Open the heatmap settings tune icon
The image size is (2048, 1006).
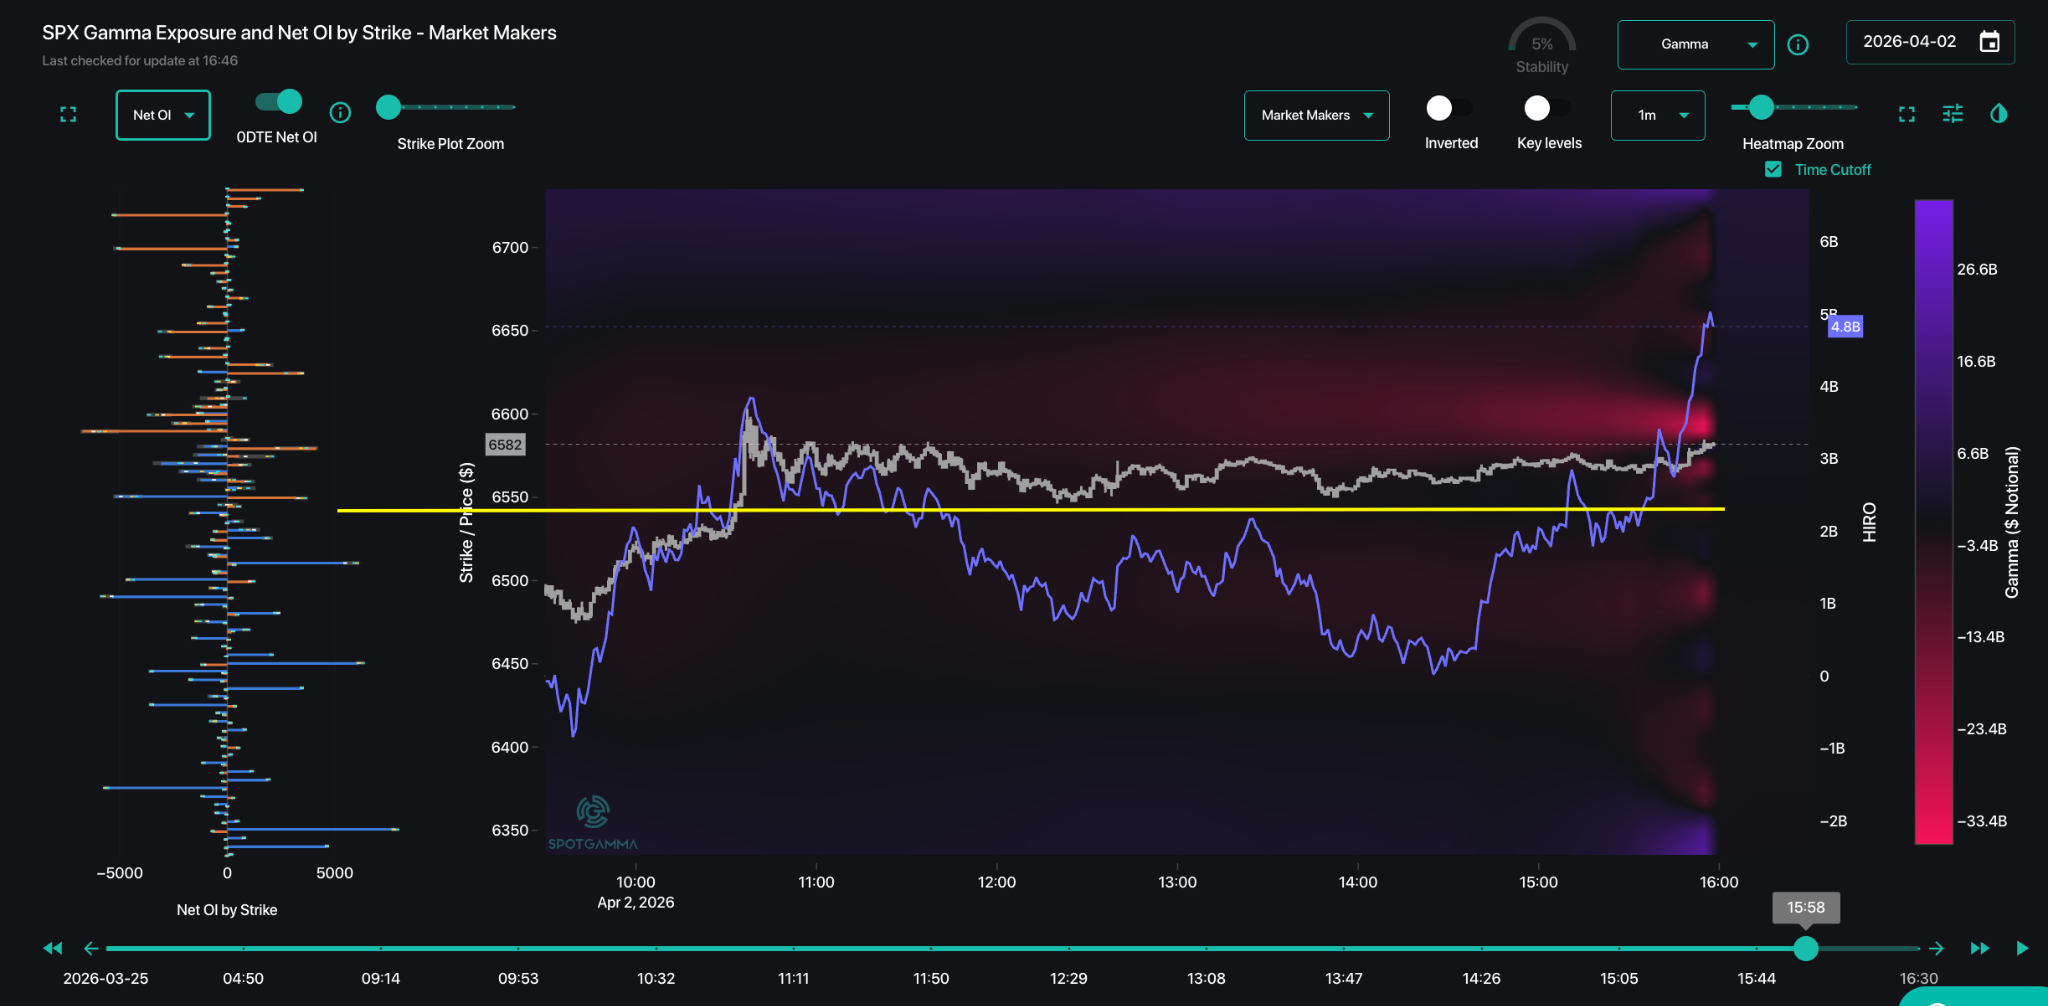[1953, 114]
